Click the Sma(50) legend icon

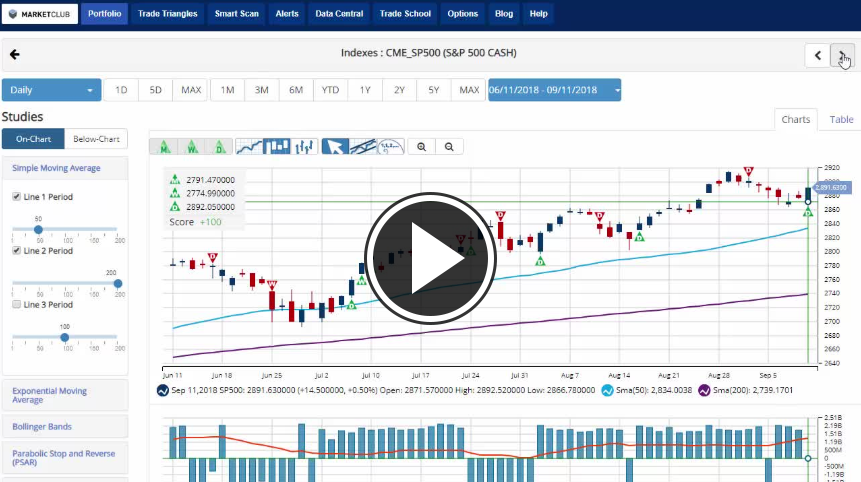pos(607,390)
